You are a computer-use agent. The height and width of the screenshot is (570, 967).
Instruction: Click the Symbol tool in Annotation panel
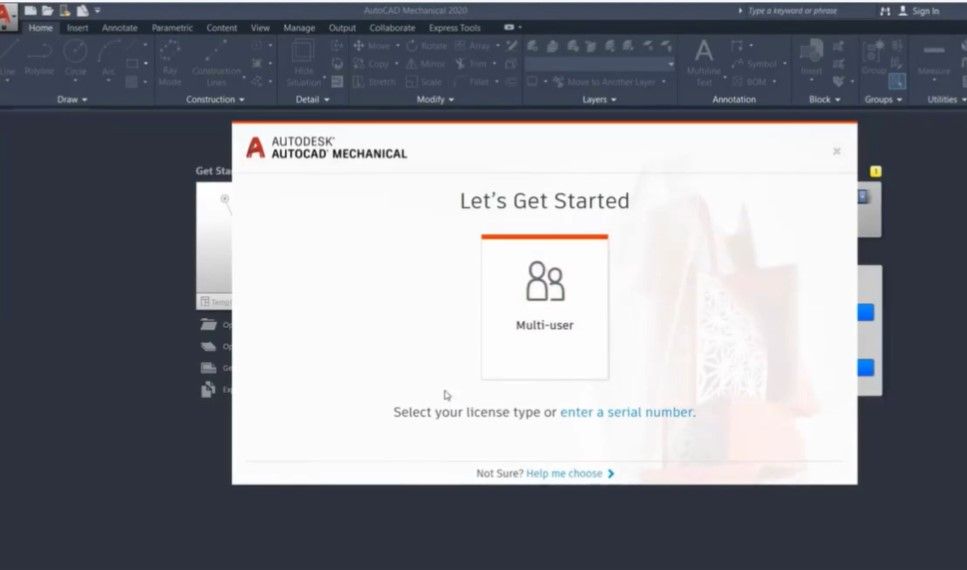[x=755, y=64]
